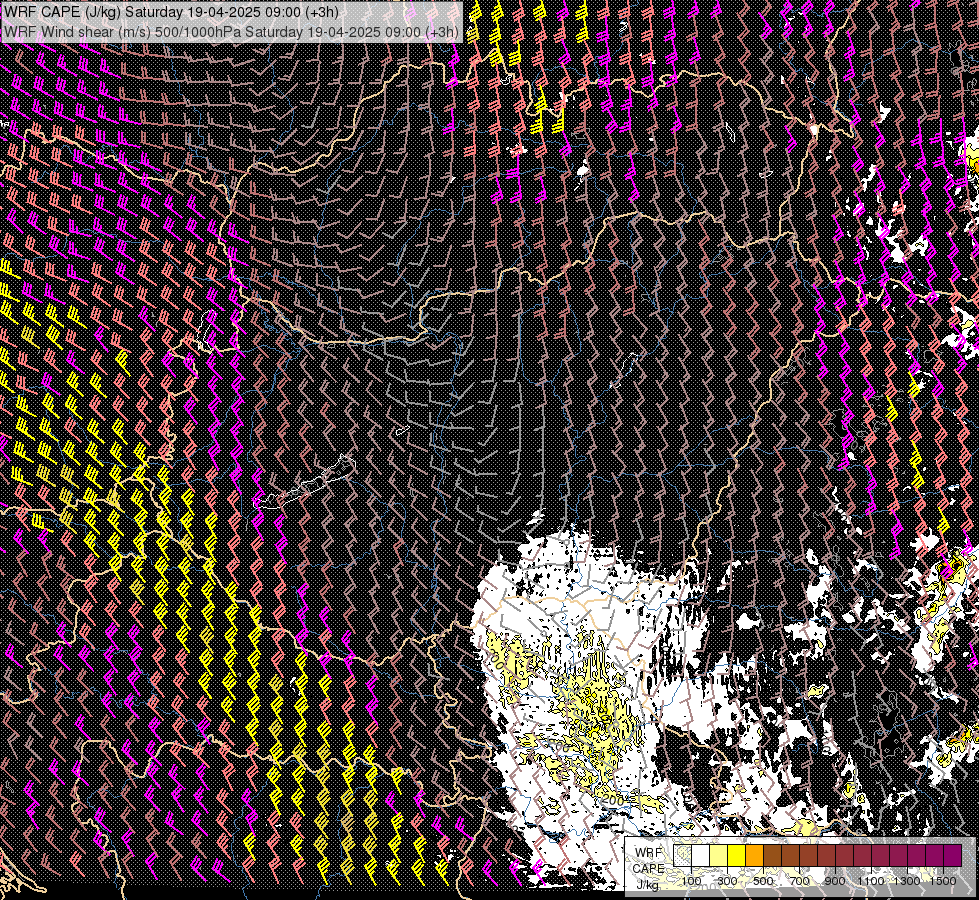Image resolution: width=979 pixels, height=900 pixels.
Task: Click the 100 legend label
Action: pos(691,881)
